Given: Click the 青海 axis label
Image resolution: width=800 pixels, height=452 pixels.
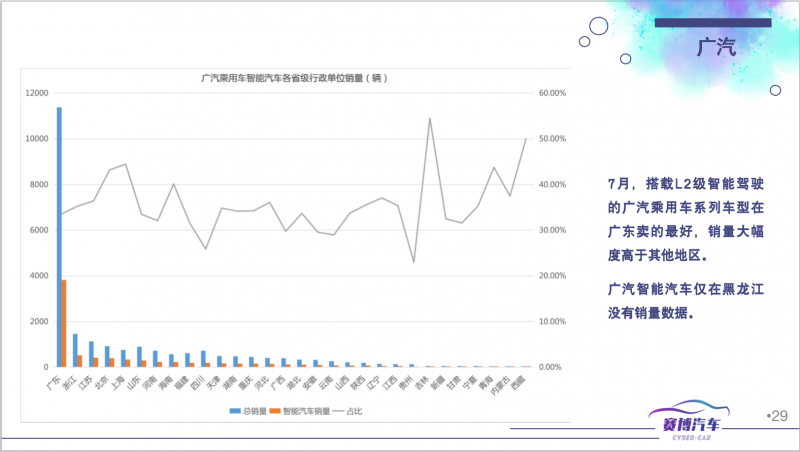Looking at the screenshot, I should [x=486, y=383].
